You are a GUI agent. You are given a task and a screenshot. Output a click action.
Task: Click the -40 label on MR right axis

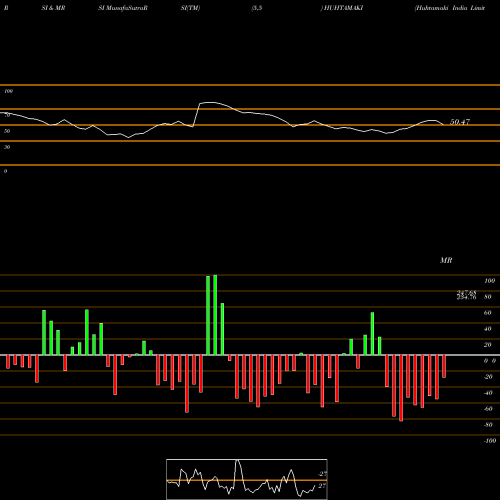[488, 393]
